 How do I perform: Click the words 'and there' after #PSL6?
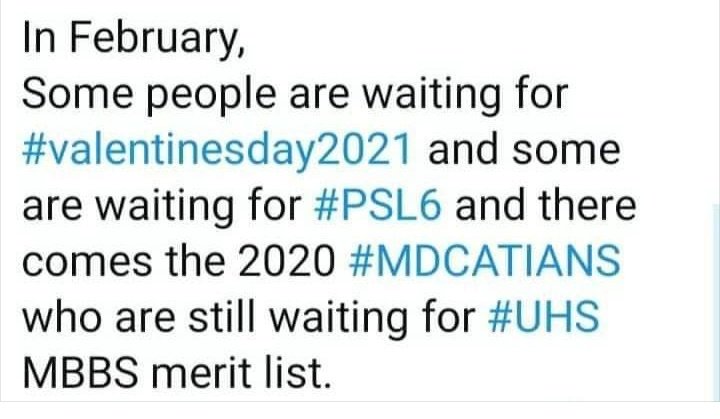click(x=546, y=205)
